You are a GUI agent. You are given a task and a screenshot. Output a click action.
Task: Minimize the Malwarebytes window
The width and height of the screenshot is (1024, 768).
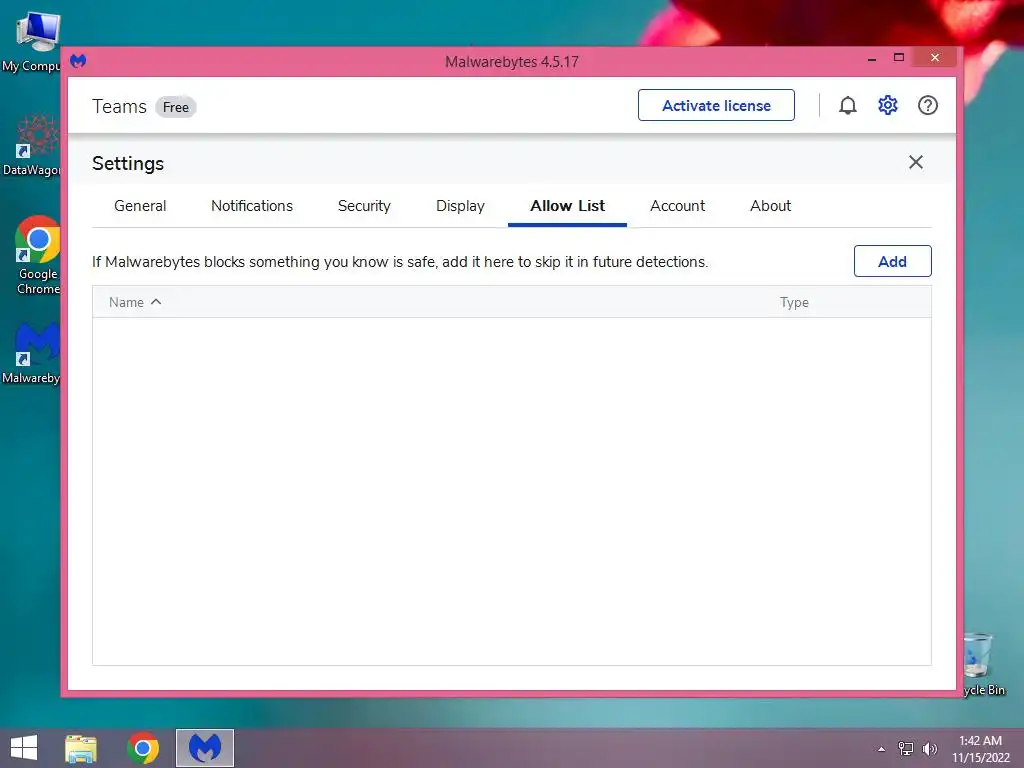(872, 59)
